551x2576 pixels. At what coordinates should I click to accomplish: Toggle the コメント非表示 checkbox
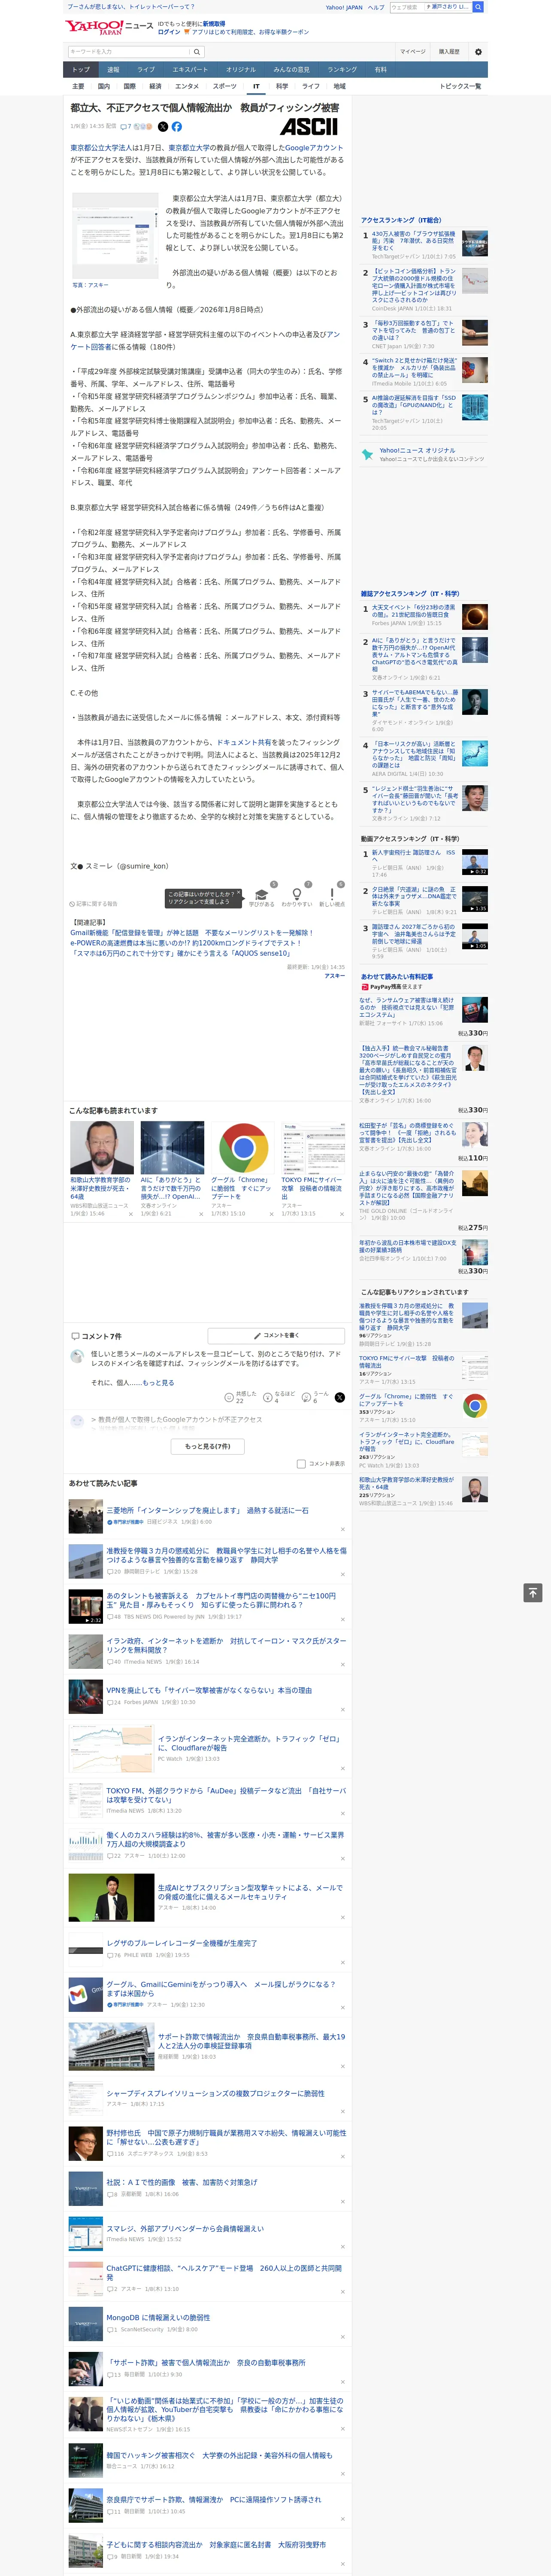click(x=301, y=1463)
